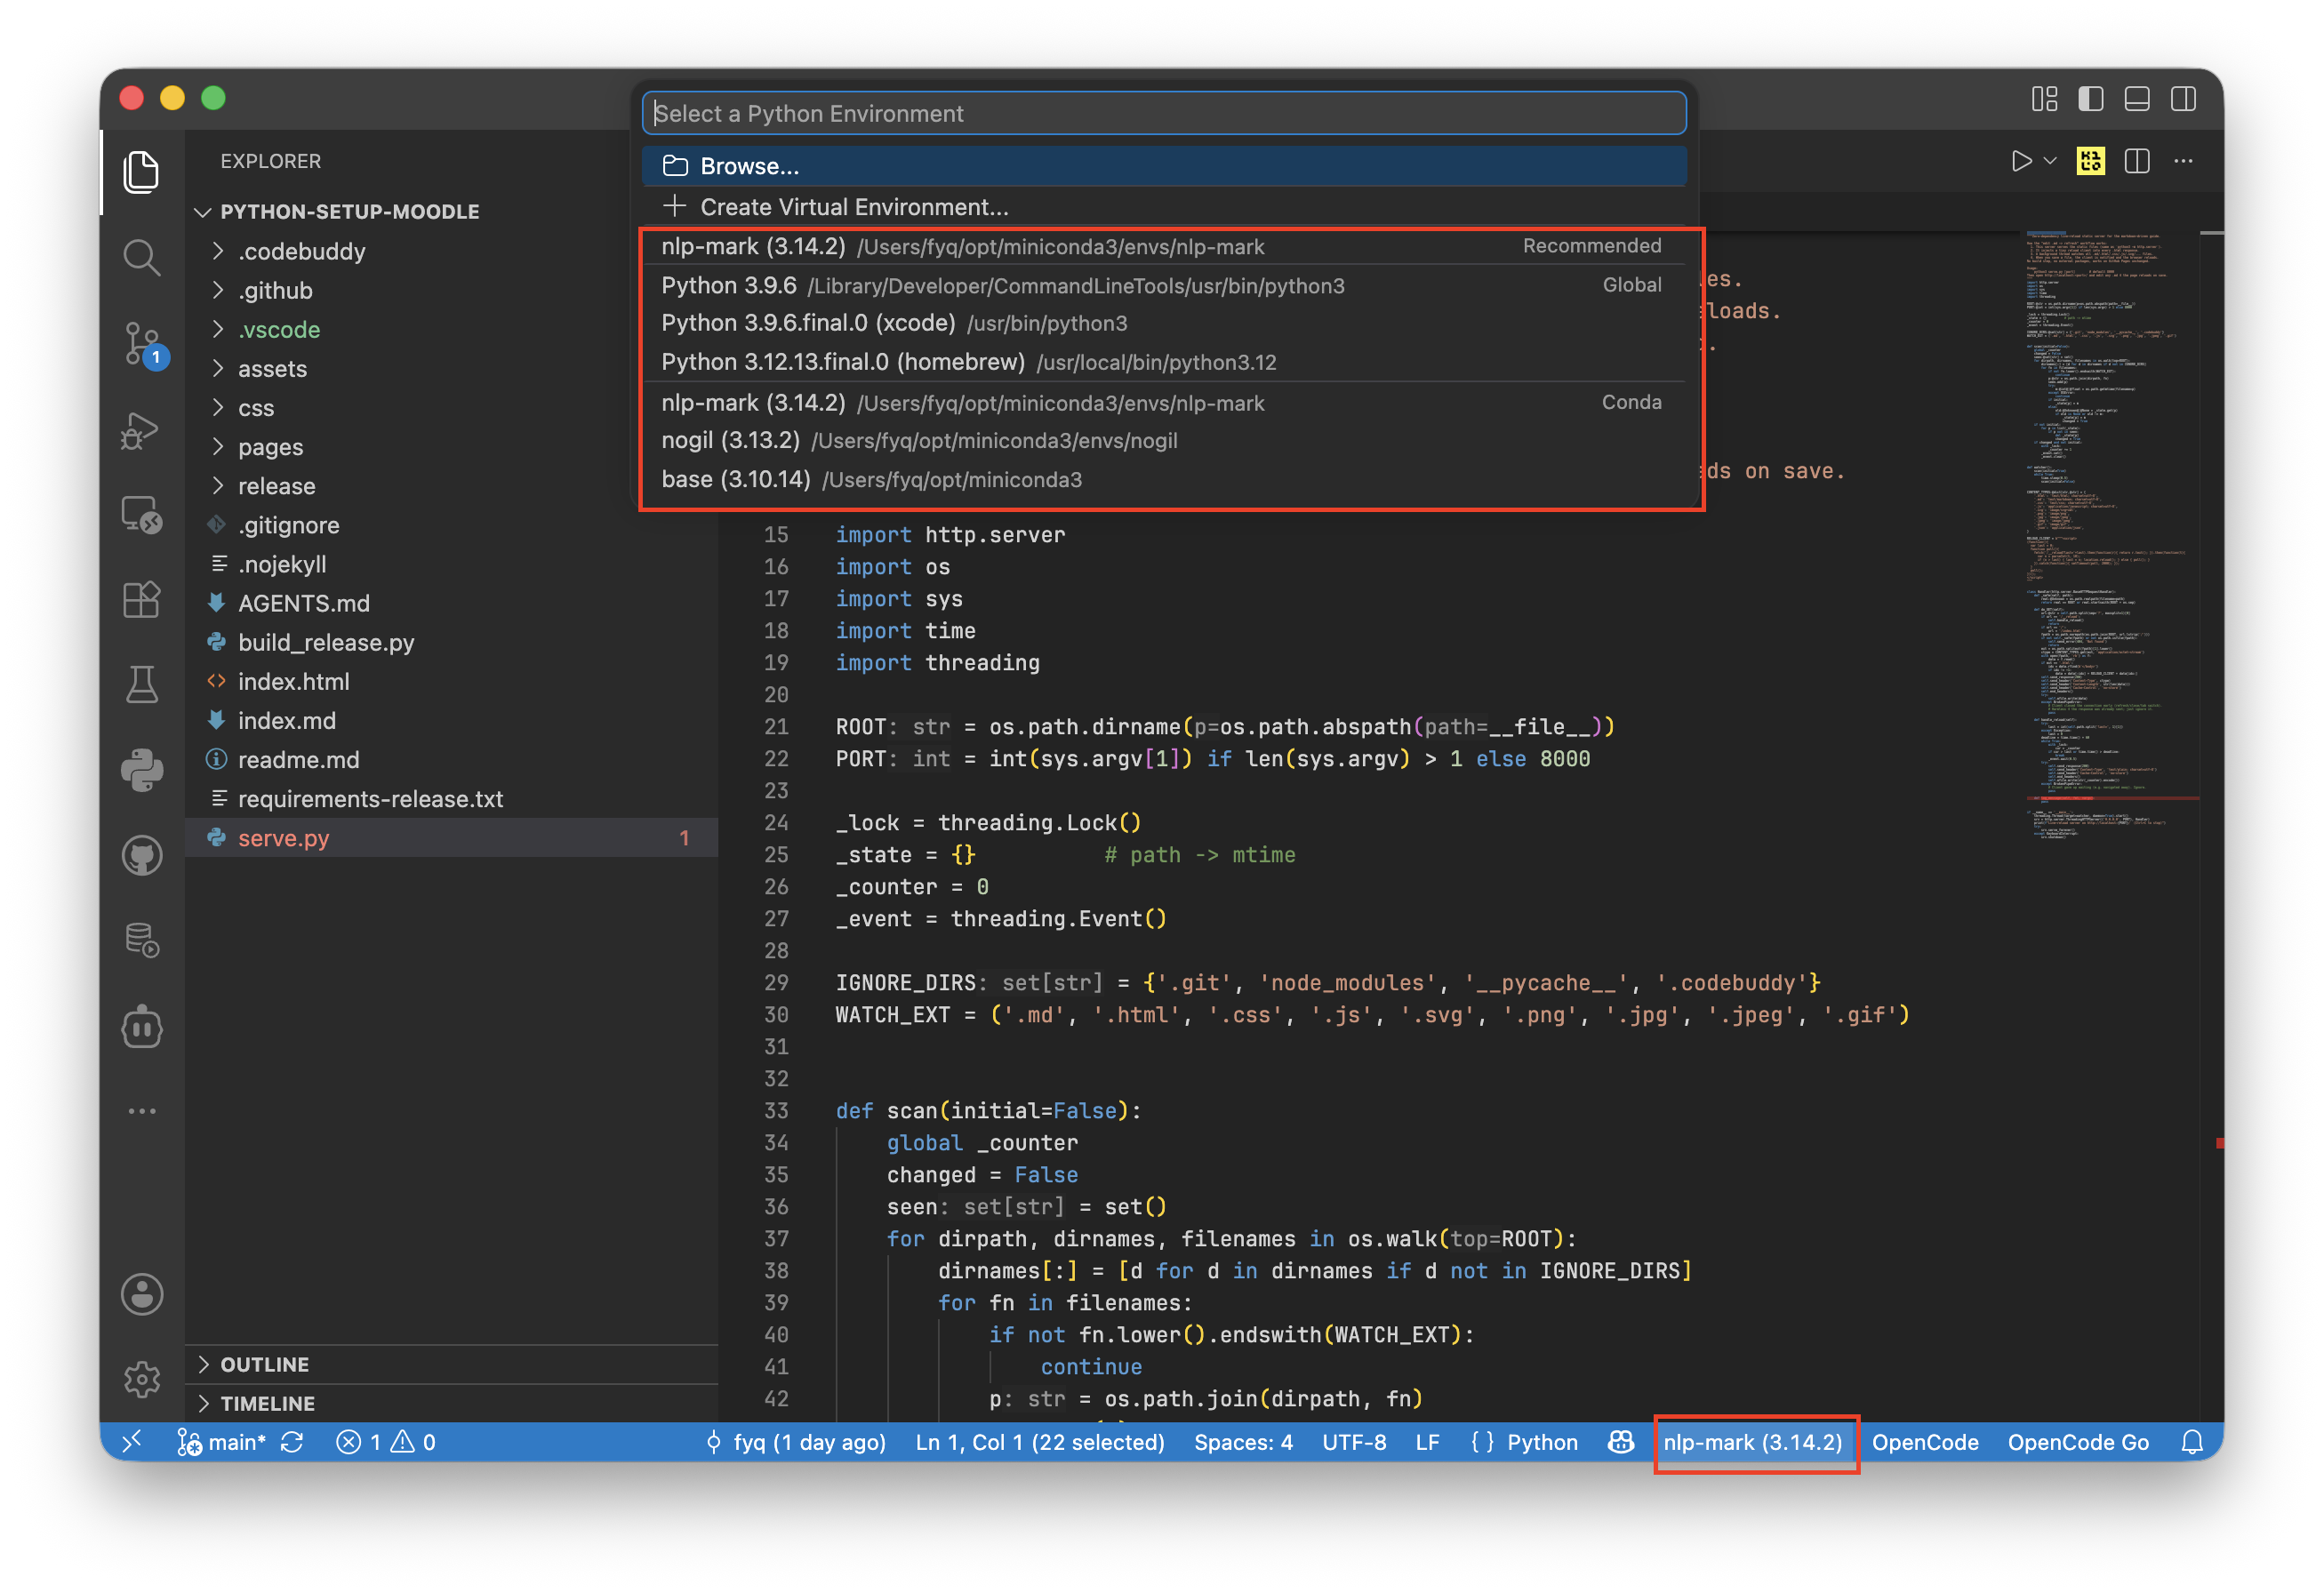Focus the Select a Python Environment input

1164,113
